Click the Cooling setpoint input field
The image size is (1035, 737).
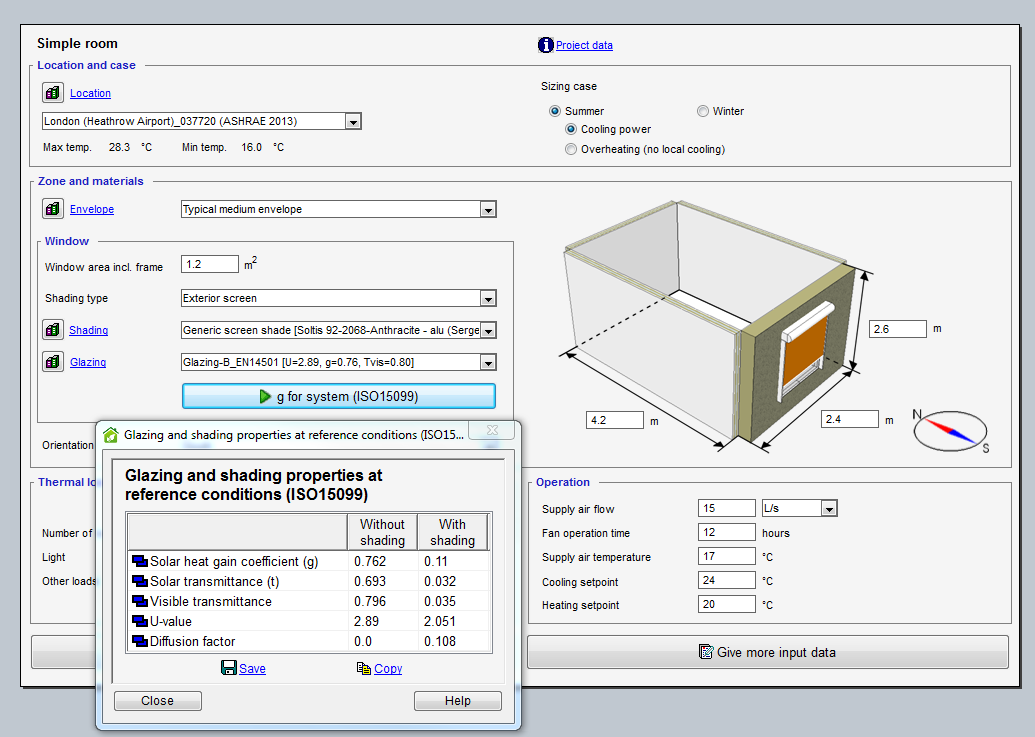(726, 580)
